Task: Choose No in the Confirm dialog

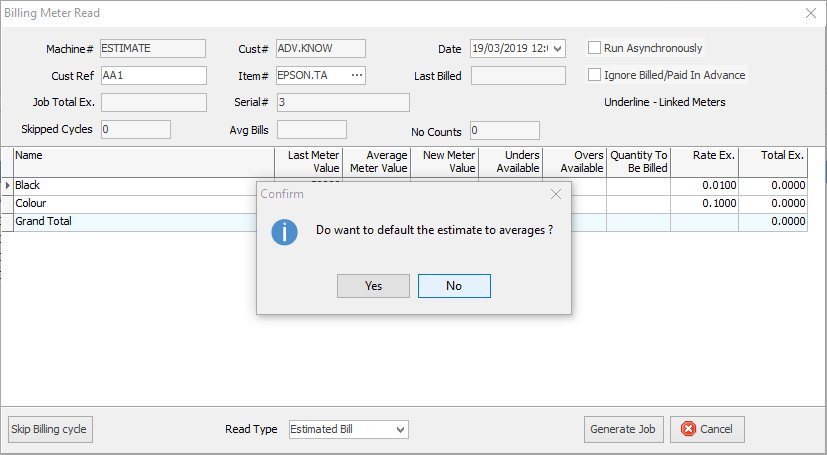Action: 454,286
